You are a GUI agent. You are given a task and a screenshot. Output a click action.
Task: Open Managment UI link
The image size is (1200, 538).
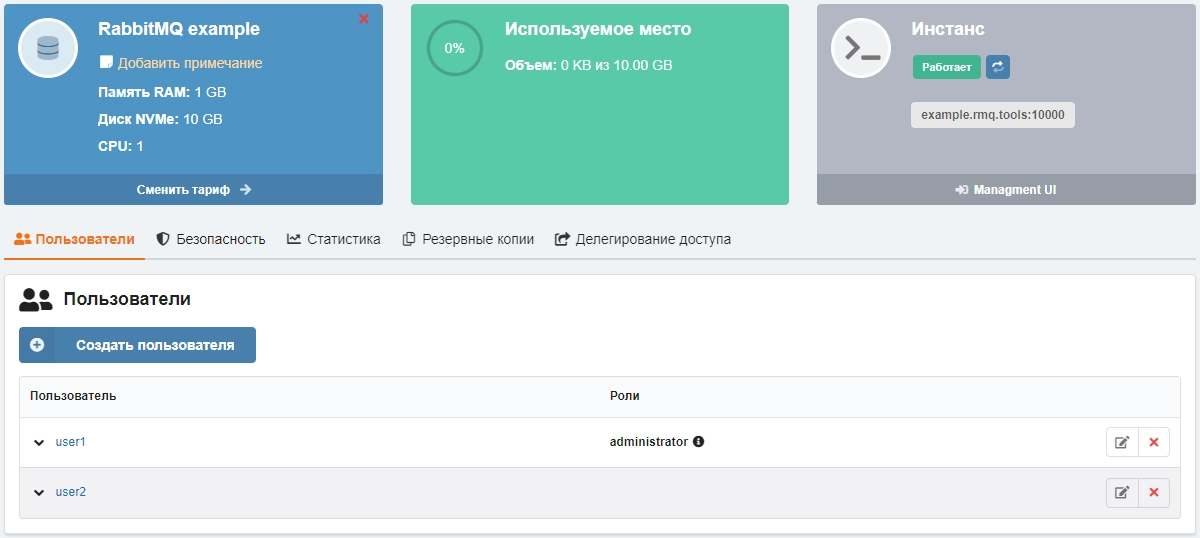pos(1005,189)
